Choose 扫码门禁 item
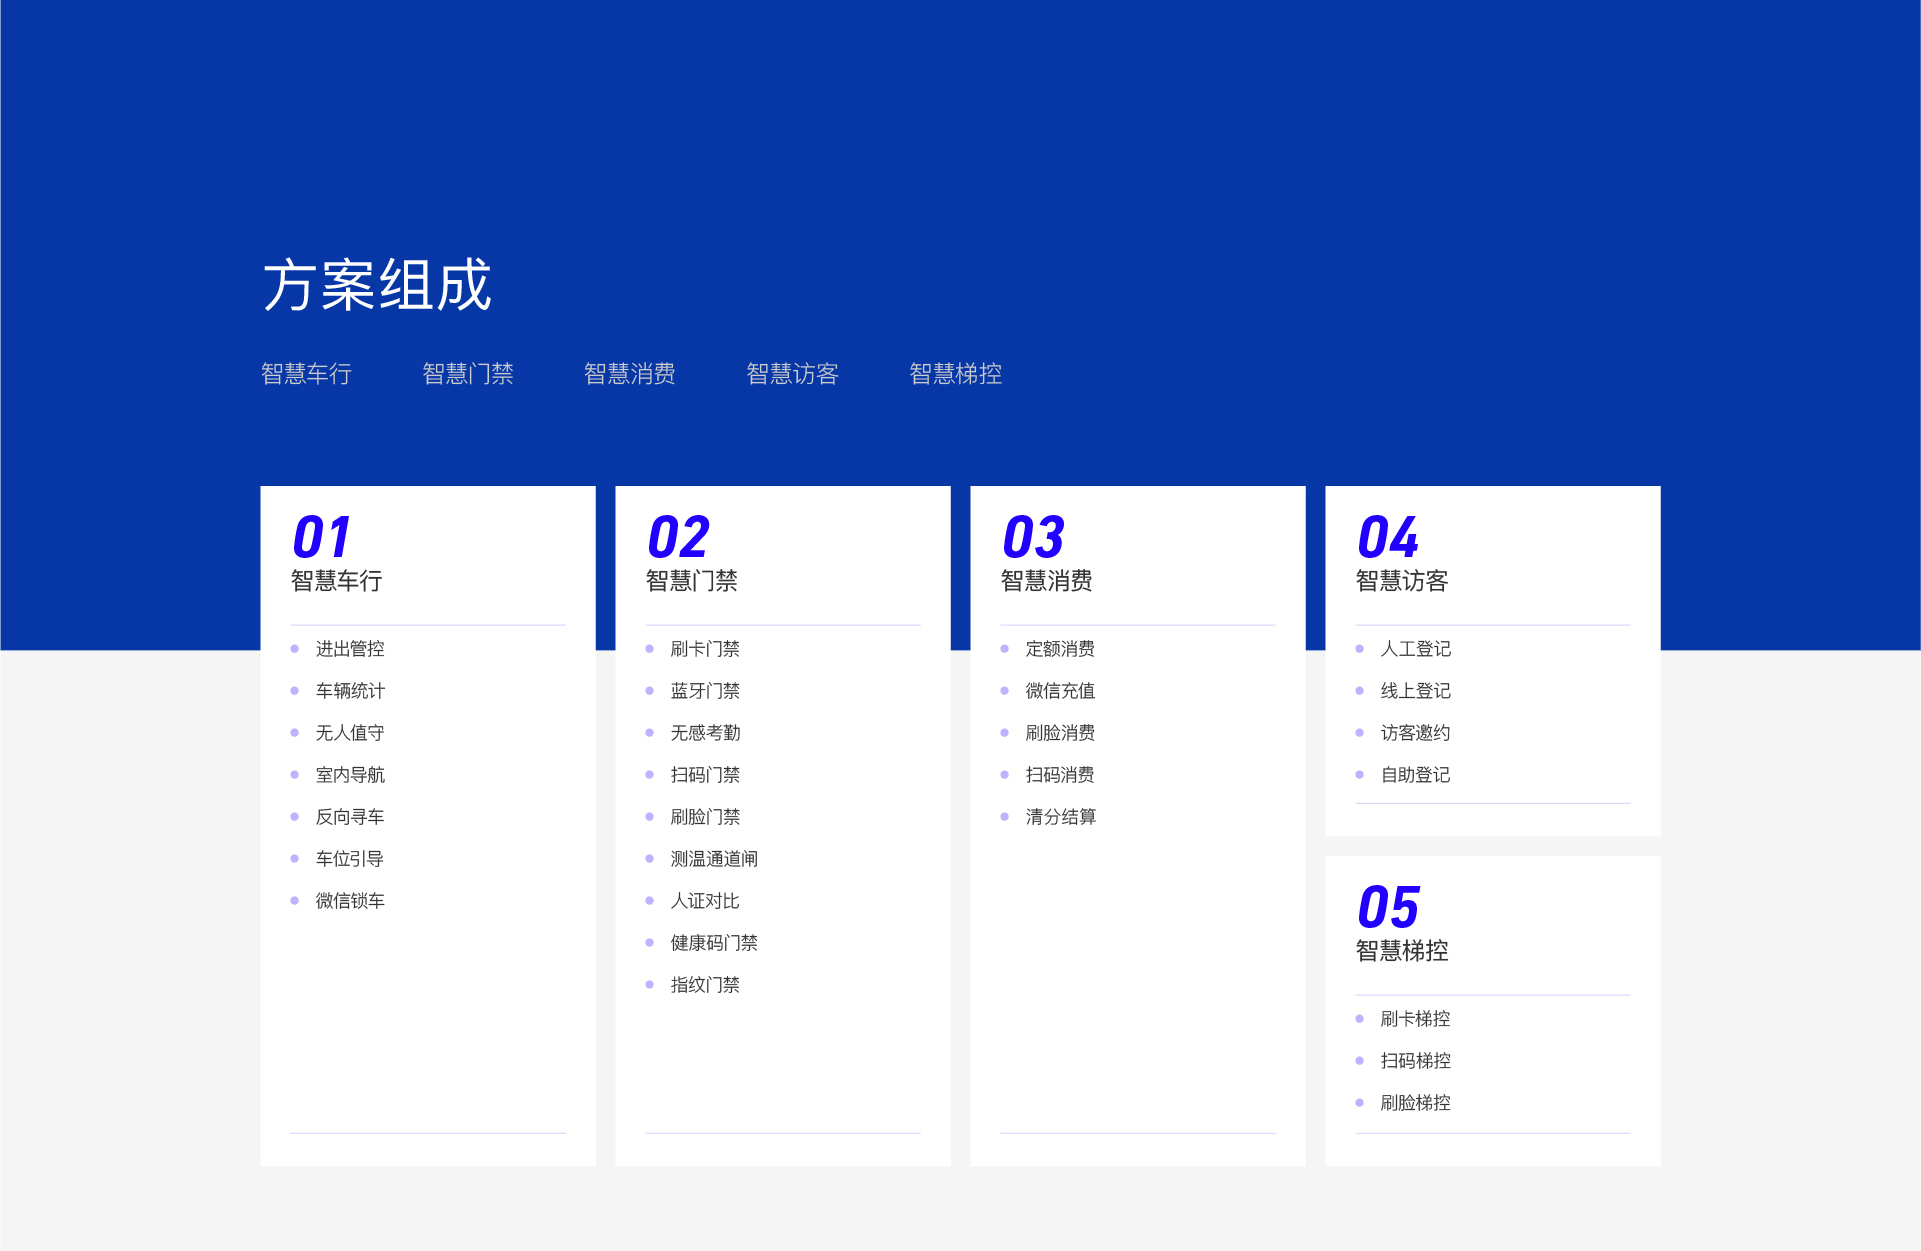1921x1251 pixels. click(705, 775)
